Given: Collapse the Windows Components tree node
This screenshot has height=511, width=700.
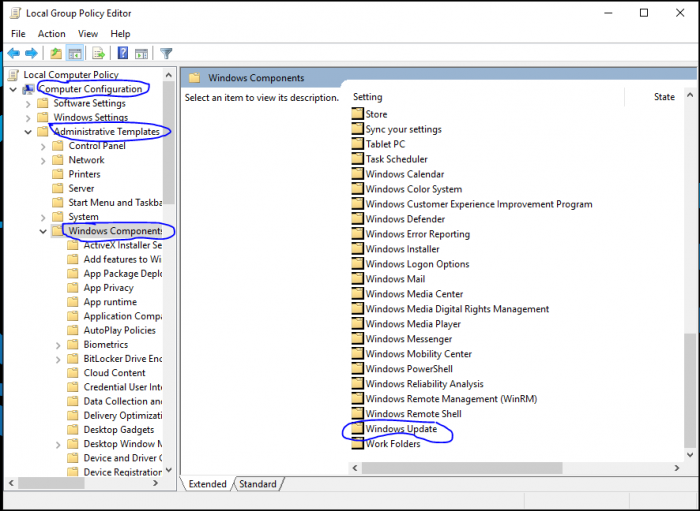Looking at the screenshot, I should (x=43, y=231).
